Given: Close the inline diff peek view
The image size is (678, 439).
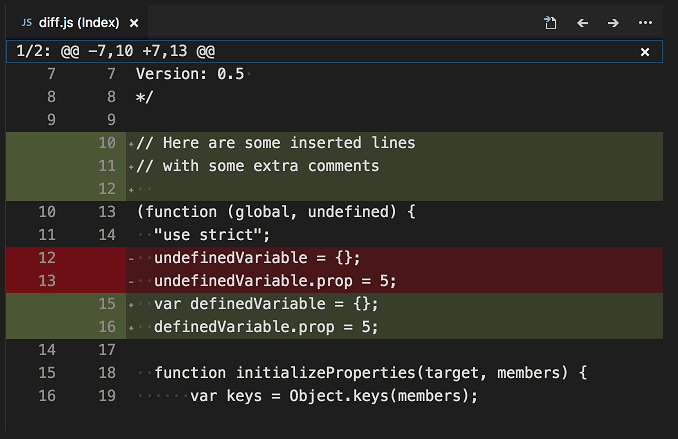Looking at the screenshot, I should coord(645,51).
